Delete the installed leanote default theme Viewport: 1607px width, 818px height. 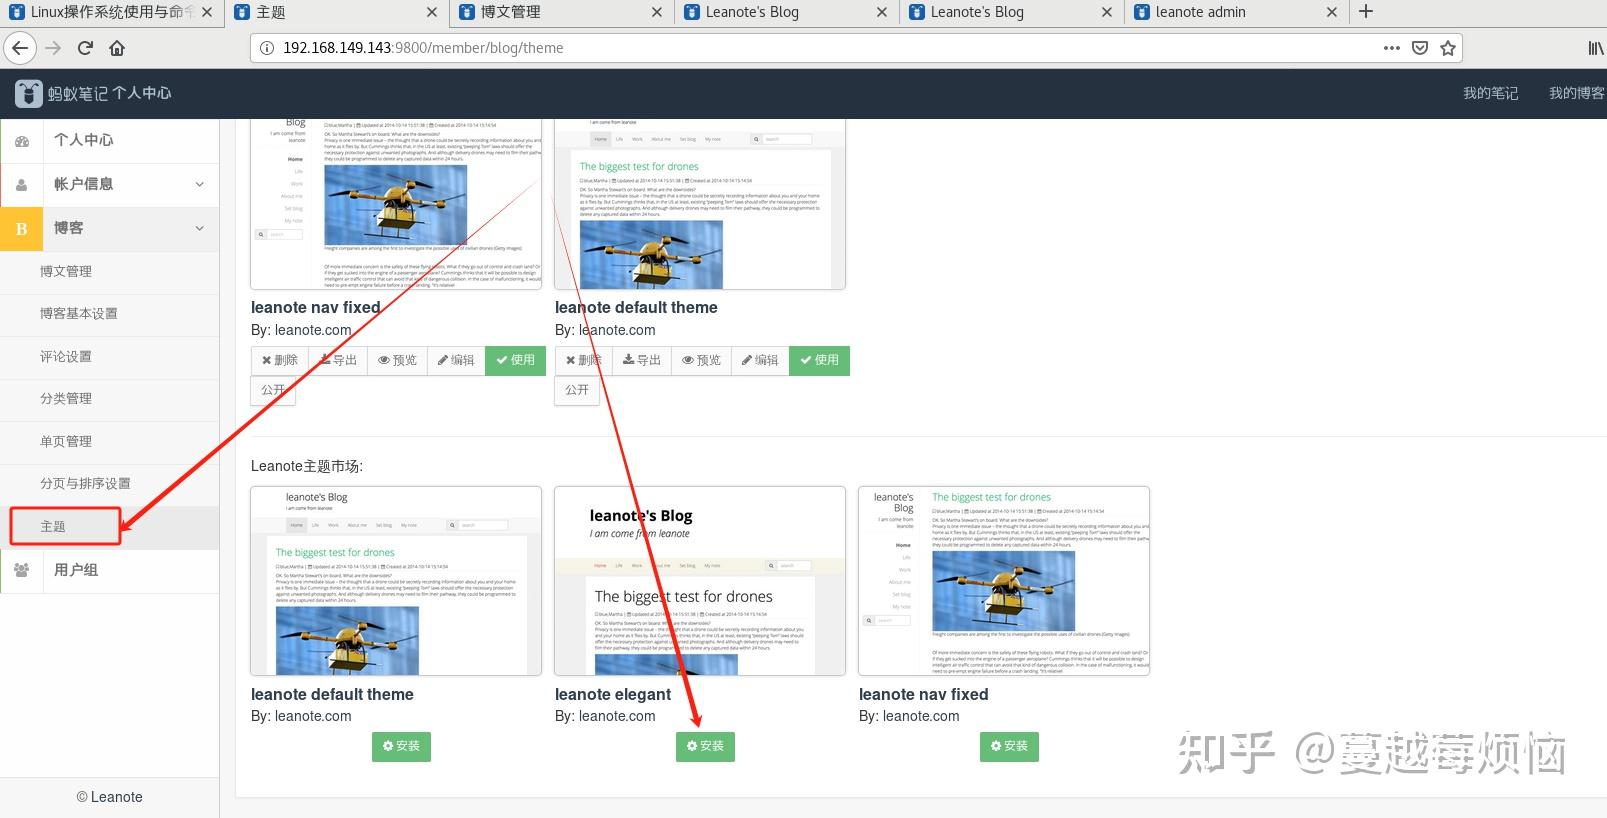pyautogui.click(x=584, y=360)
